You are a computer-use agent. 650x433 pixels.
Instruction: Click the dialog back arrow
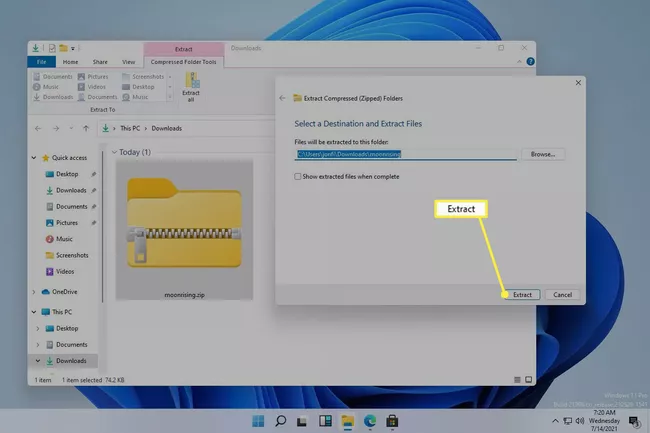tap(283, 98)
